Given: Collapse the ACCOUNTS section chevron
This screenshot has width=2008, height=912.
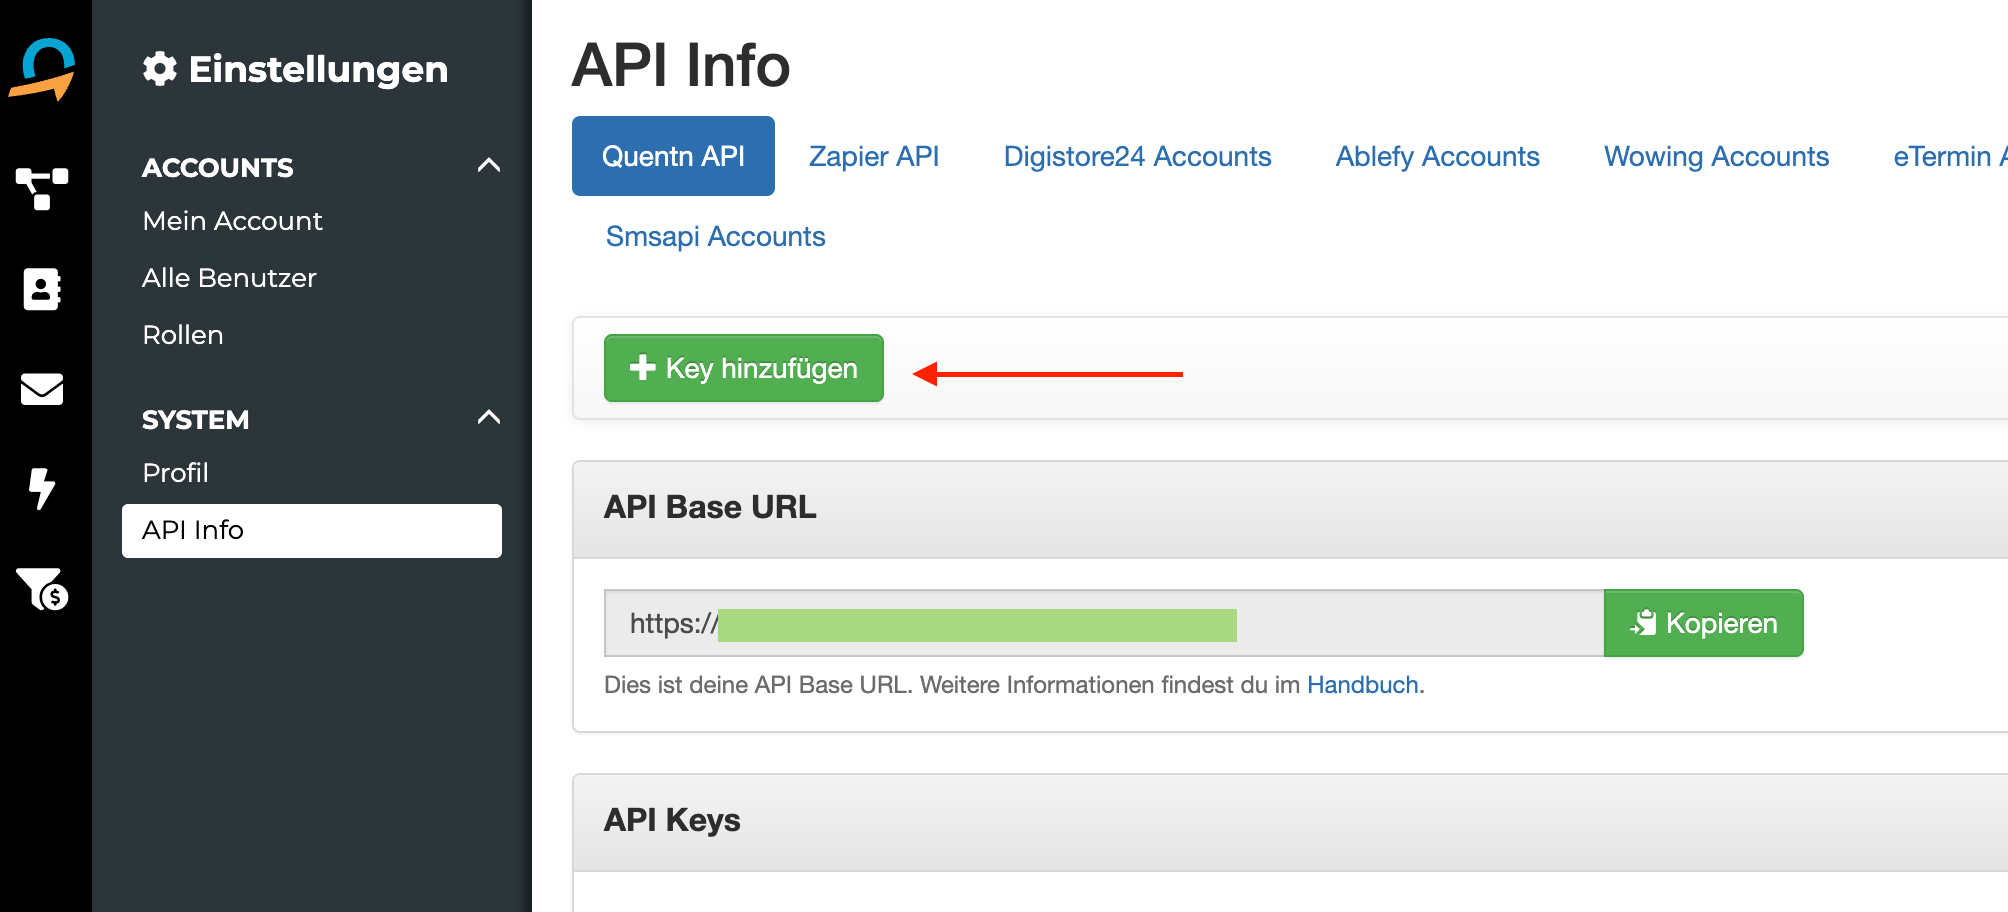Looking at the screenshot, I should click(x=488, y=166).
